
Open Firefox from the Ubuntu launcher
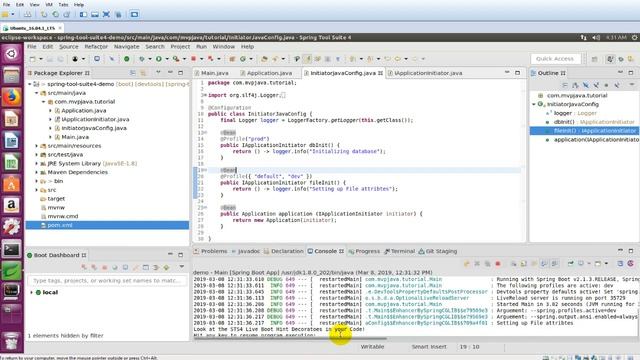coord(11,97)
